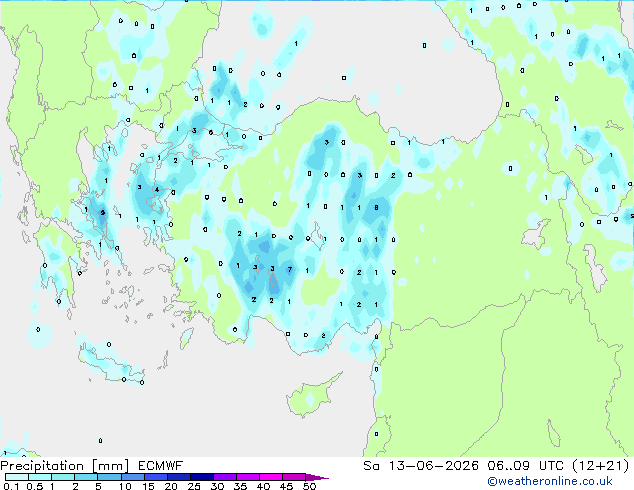Click legend scale label '15'
Viewport: 634px width, 490px height.
coord(148,486)
